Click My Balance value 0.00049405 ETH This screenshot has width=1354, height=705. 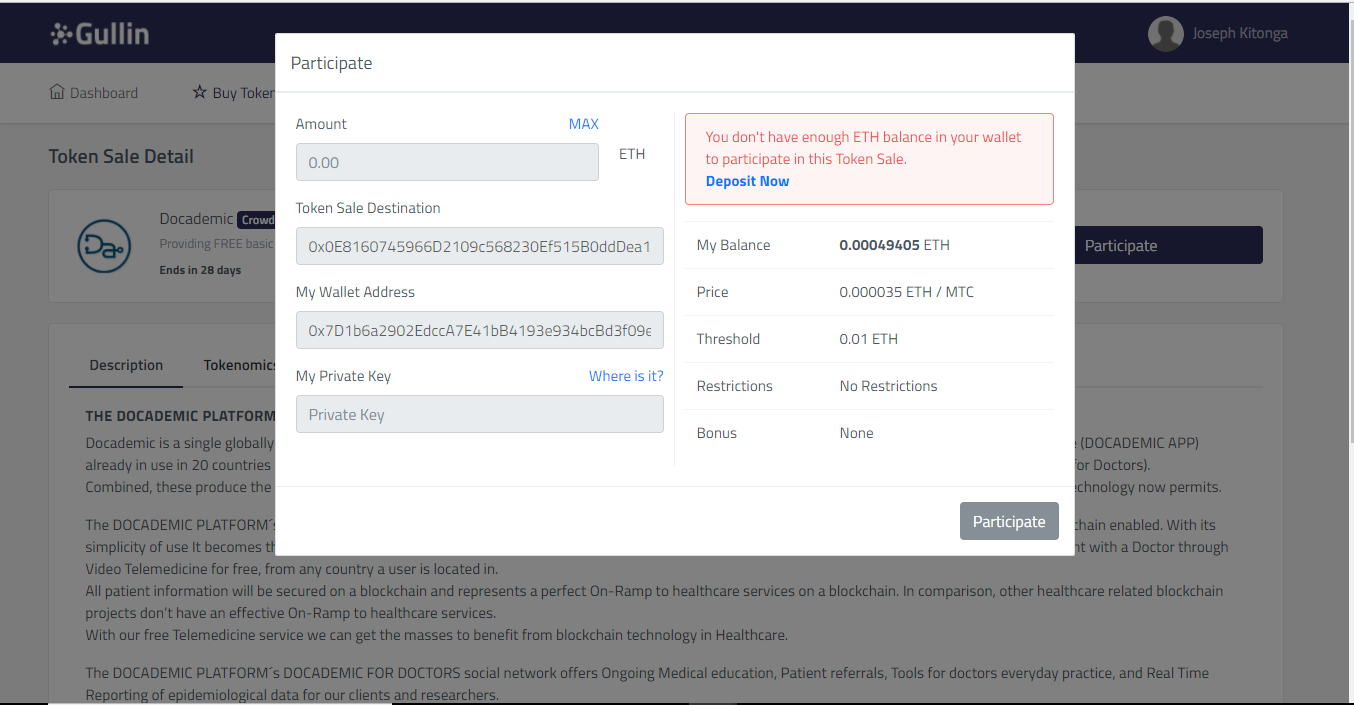895,245
